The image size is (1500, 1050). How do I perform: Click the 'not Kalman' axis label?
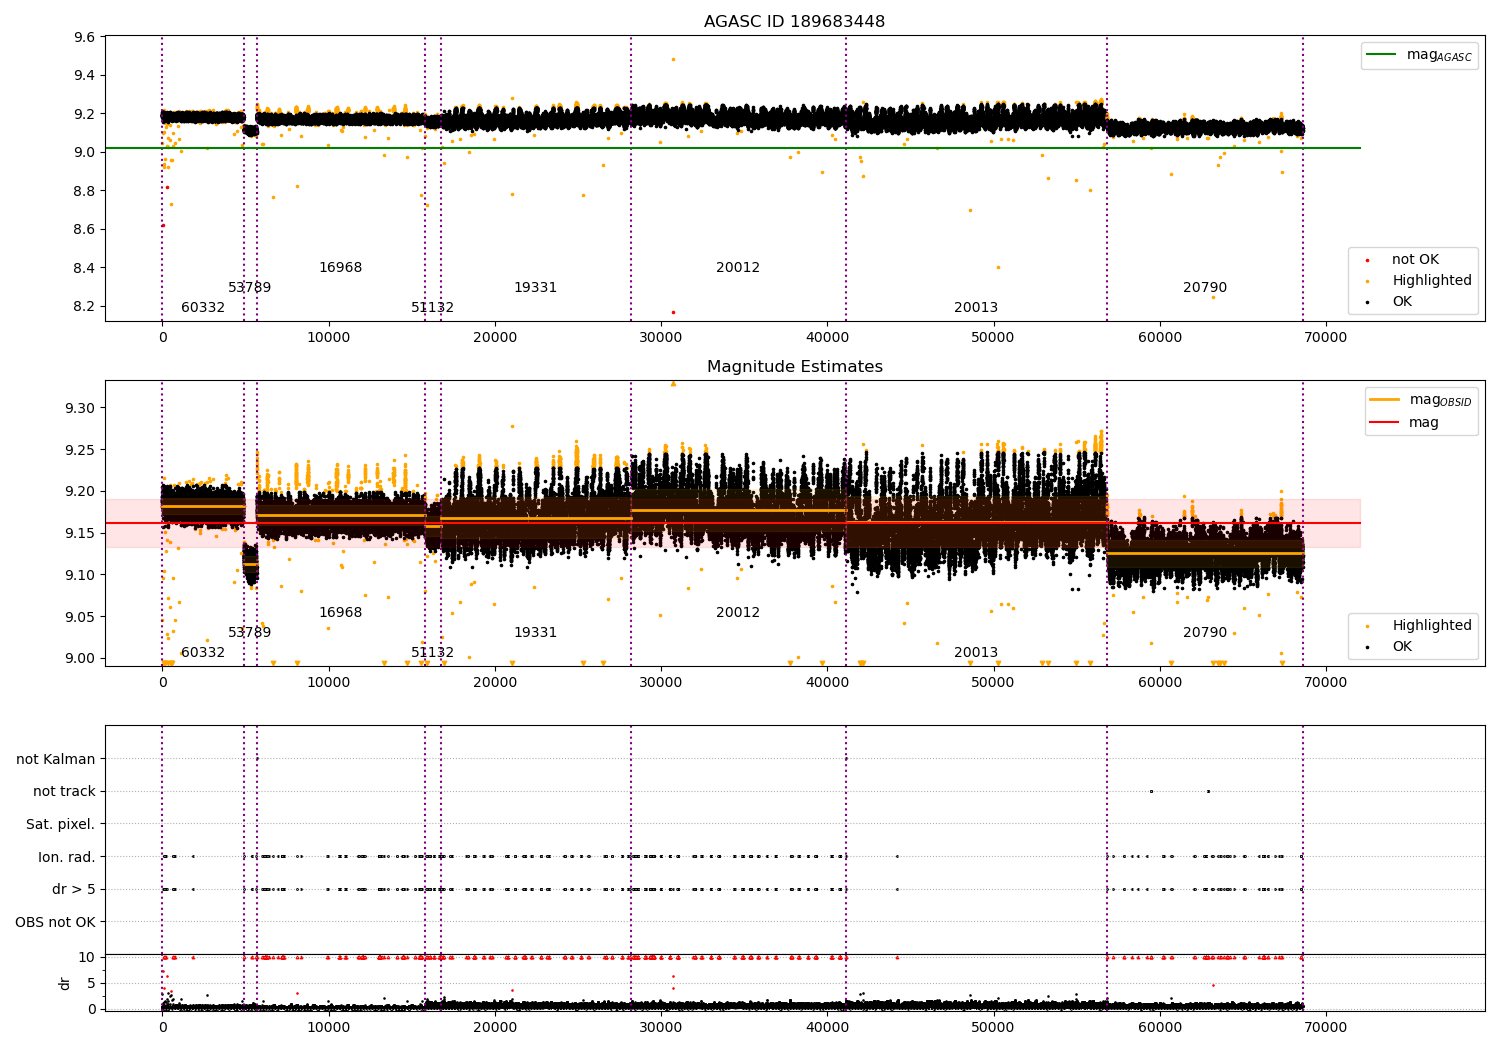56,759
